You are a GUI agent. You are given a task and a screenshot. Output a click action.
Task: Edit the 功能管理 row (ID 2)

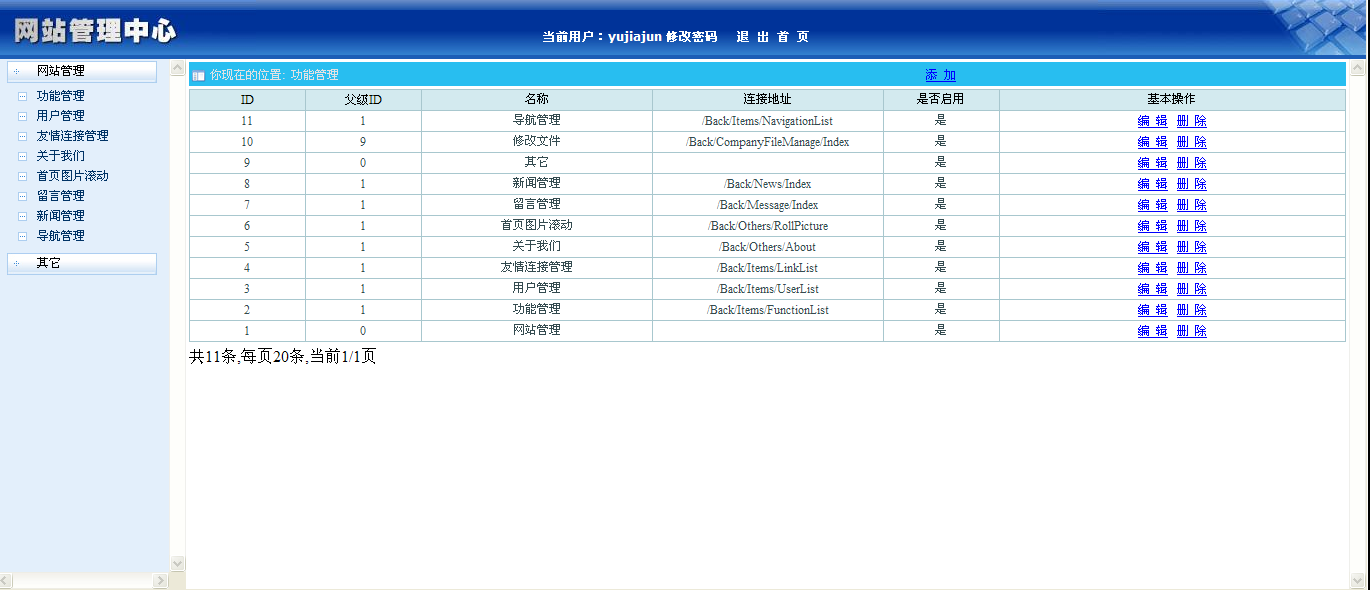coord(1152,310)
